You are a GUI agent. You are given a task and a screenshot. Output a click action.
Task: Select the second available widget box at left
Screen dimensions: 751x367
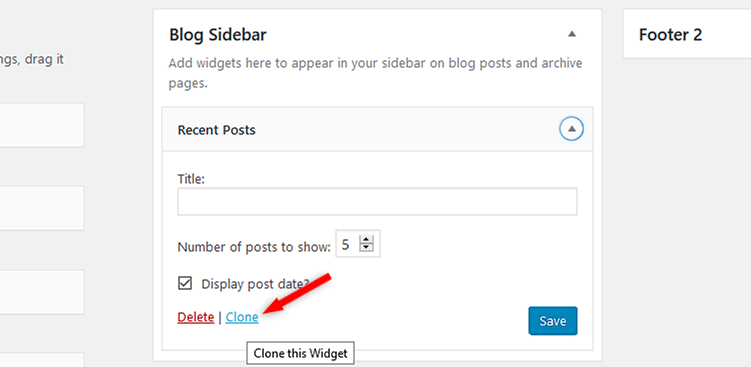(x=42, y=208)
